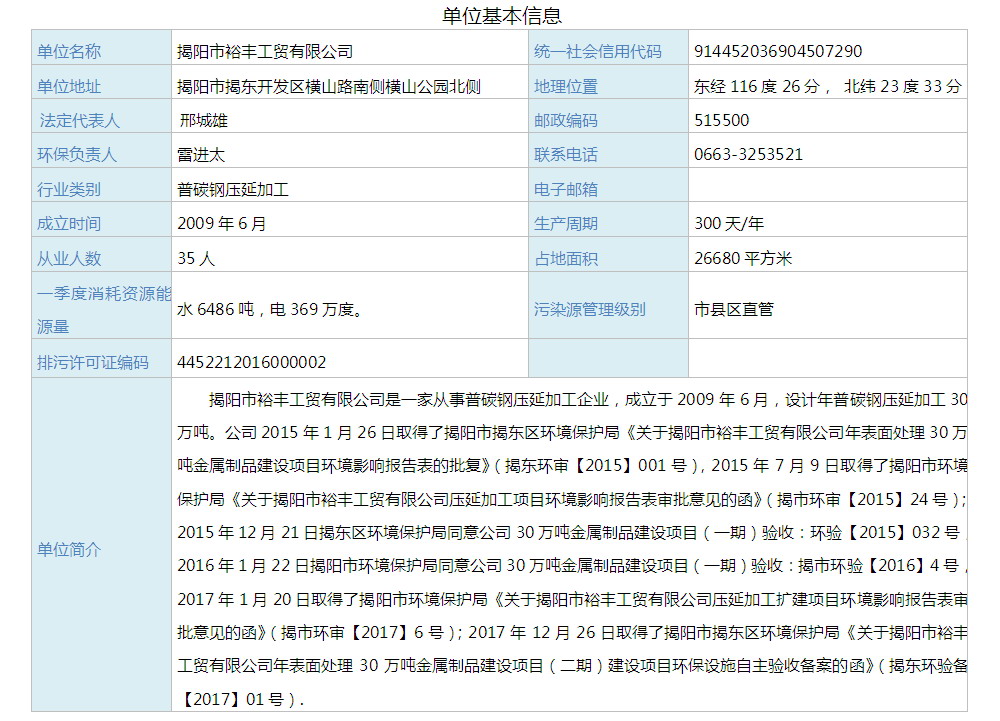Click the name 邢城雄
This screenshot has width=1000, height=721.
click(x=203, y=120)
